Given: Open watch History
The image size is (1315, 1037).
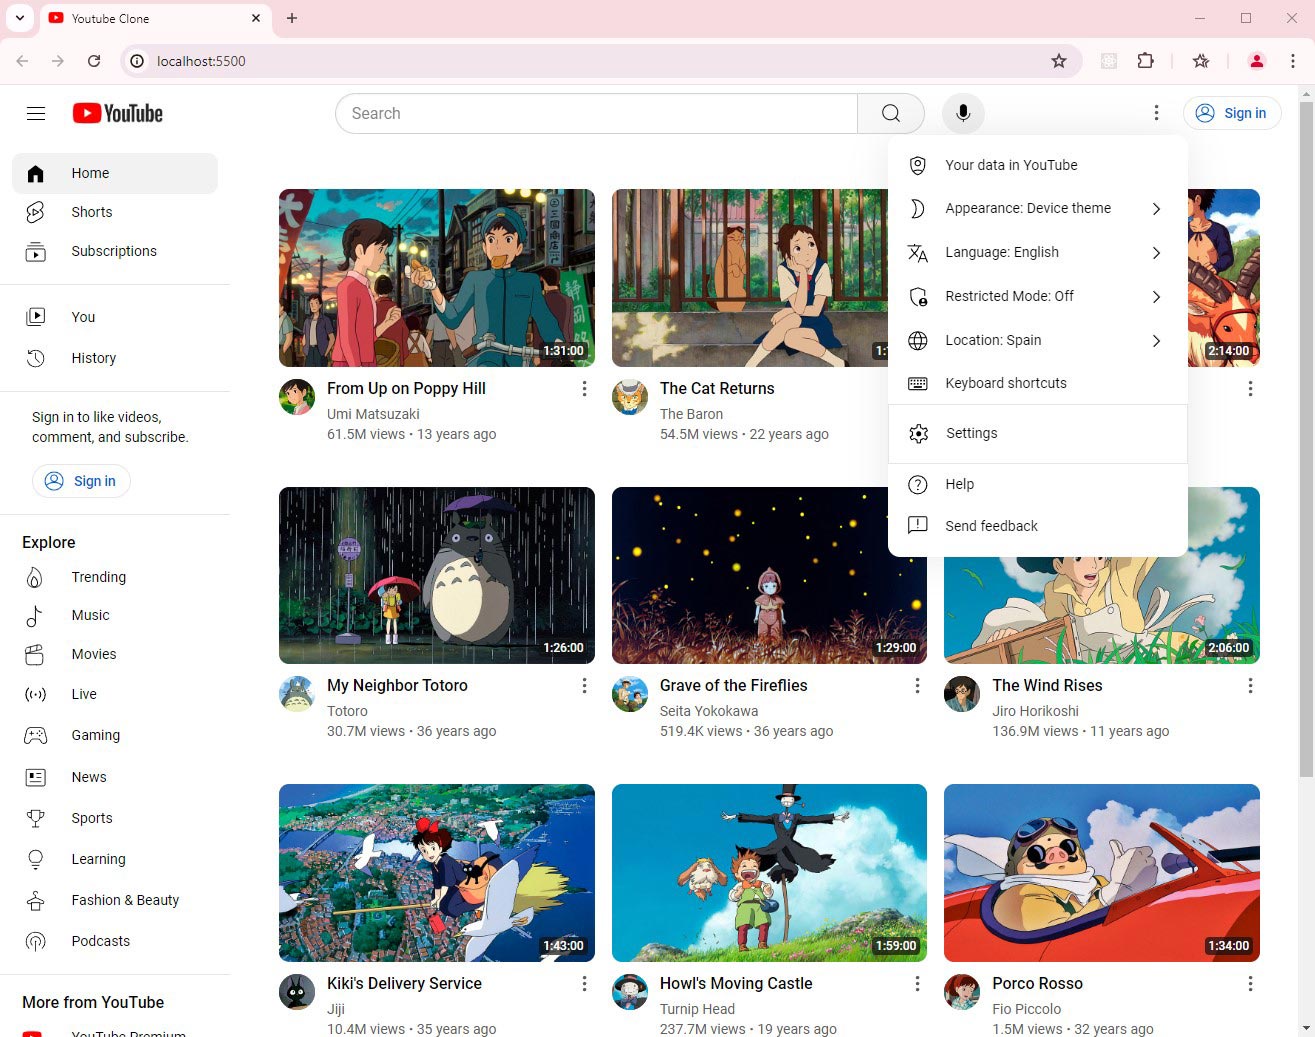Looking at the screenshot, I should 115,358.
